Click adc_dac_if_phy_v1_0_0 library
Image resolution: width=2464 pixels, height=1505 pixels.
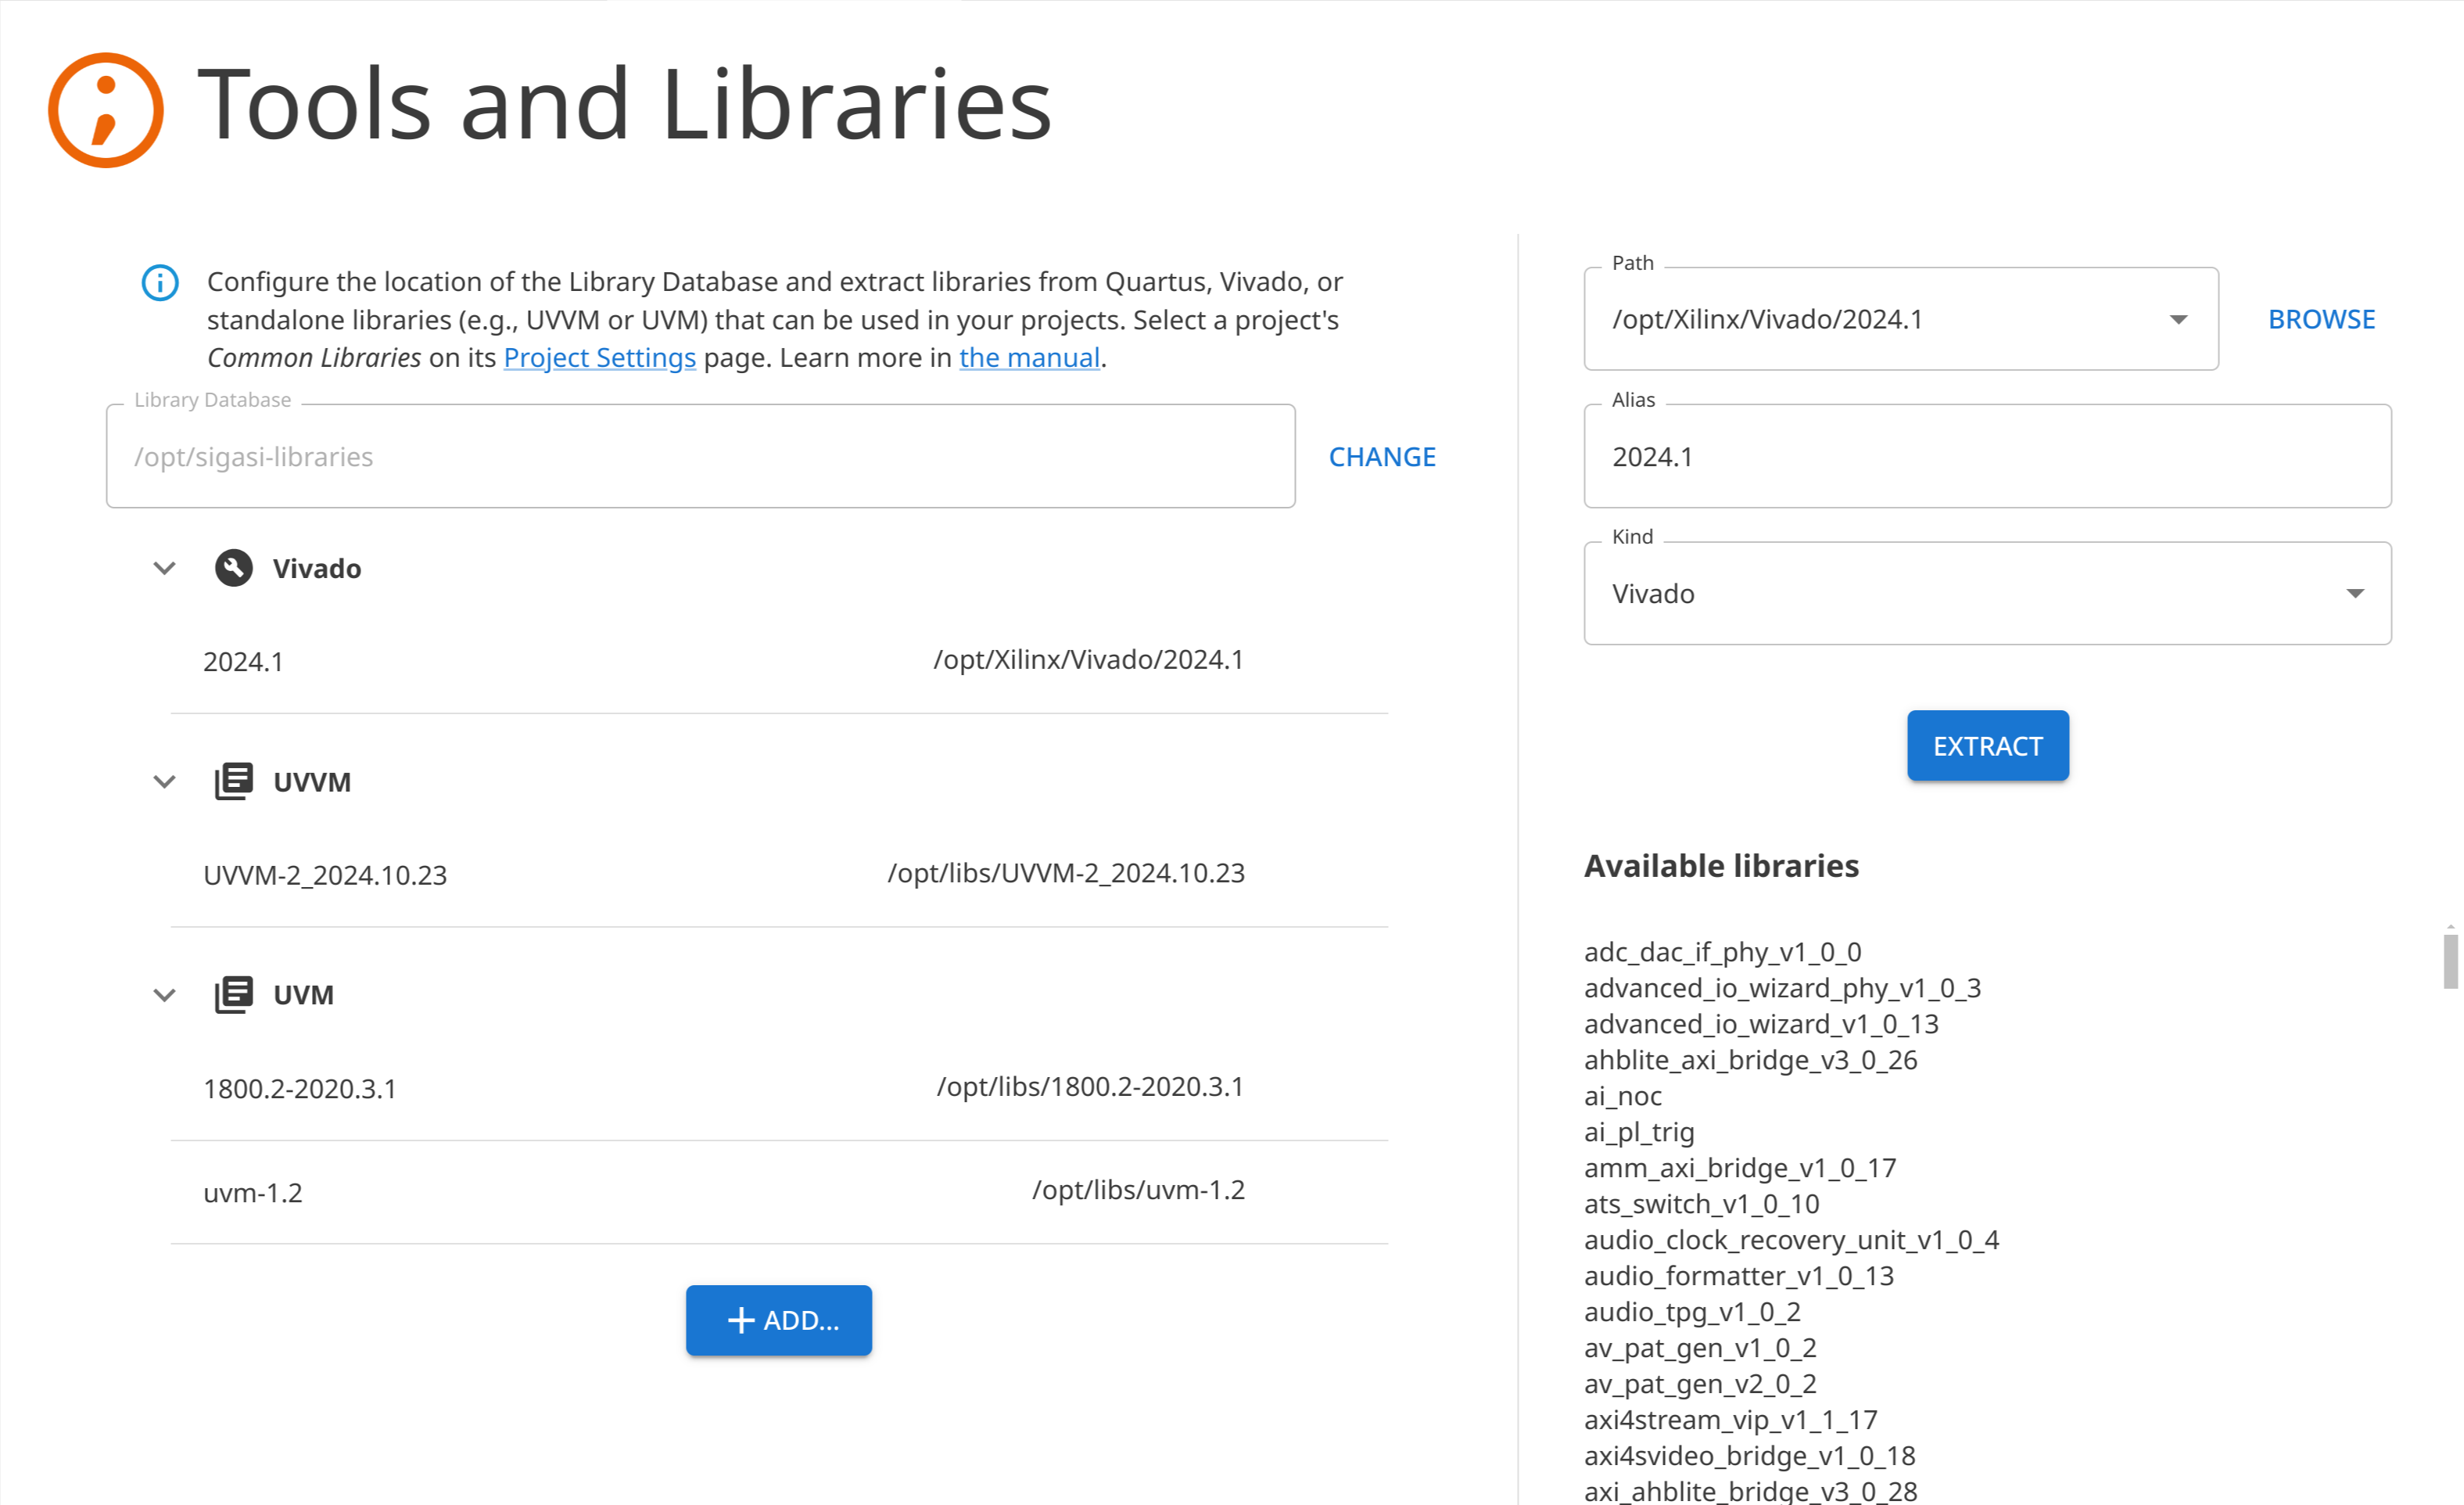[1722, 952]
